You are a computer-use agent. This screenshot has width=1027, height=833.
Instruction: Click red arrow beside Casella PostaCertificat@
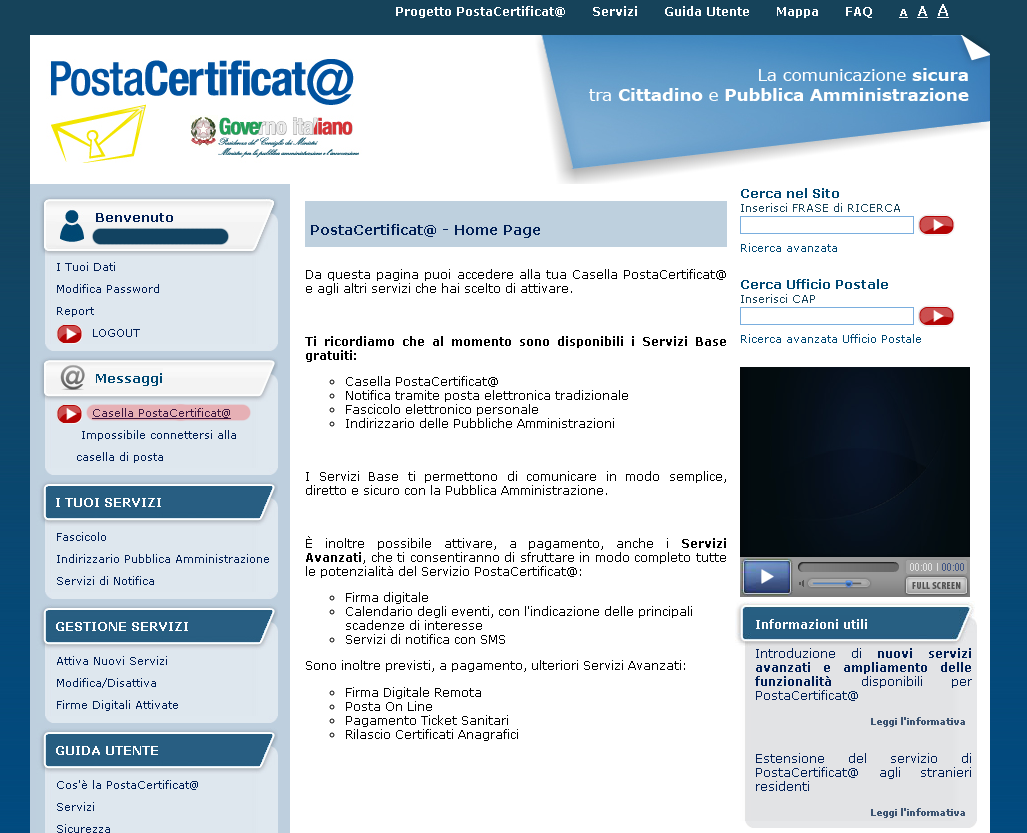[x=69, y=414]
